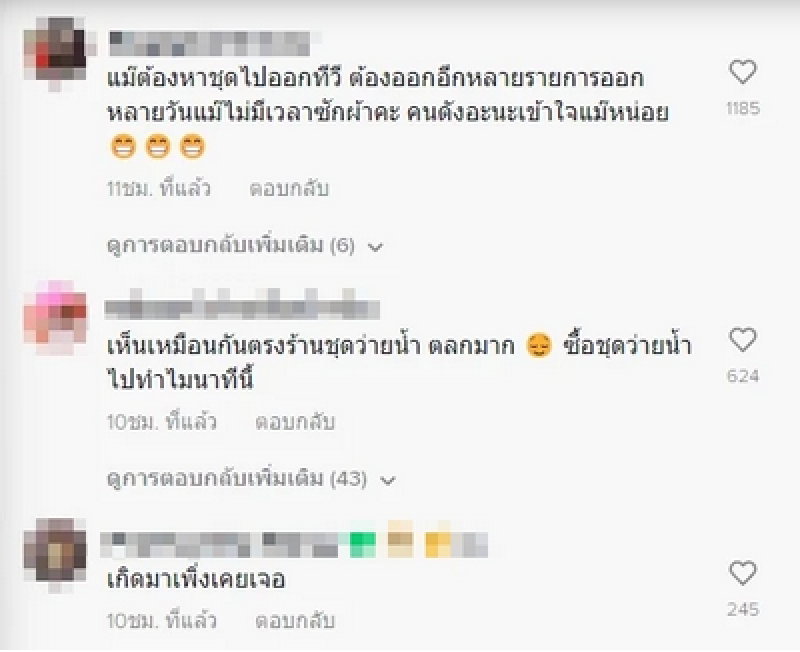This screenshot has height=652, width=800.
Task: Open the third commenter's username with emoji badges
Action: (294, 541)
